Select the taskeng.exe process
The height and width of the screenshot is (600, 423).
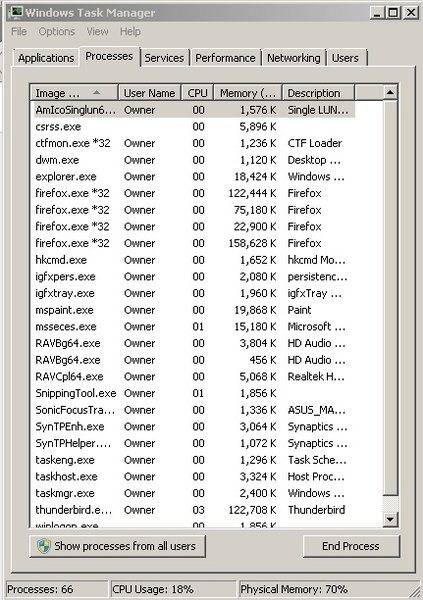coord(193,460)
